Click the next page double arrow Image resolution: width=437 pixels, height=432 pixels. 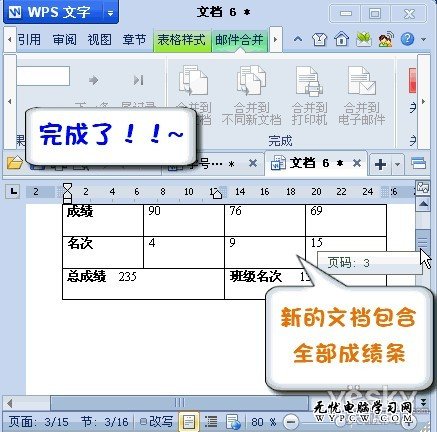click(x=423, y=401)
